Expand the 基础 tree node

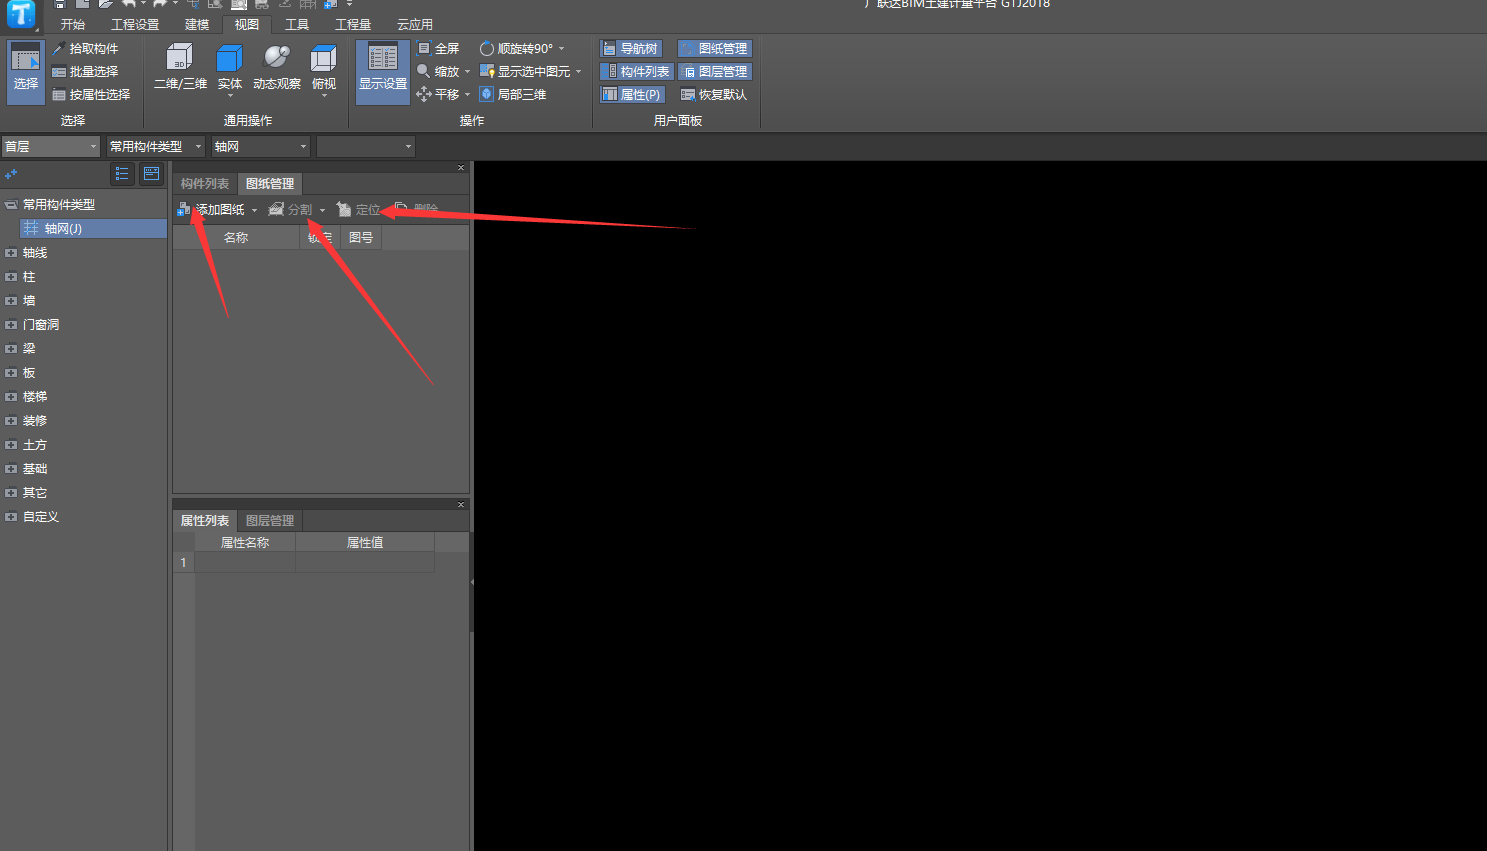[x=11, y=469]
